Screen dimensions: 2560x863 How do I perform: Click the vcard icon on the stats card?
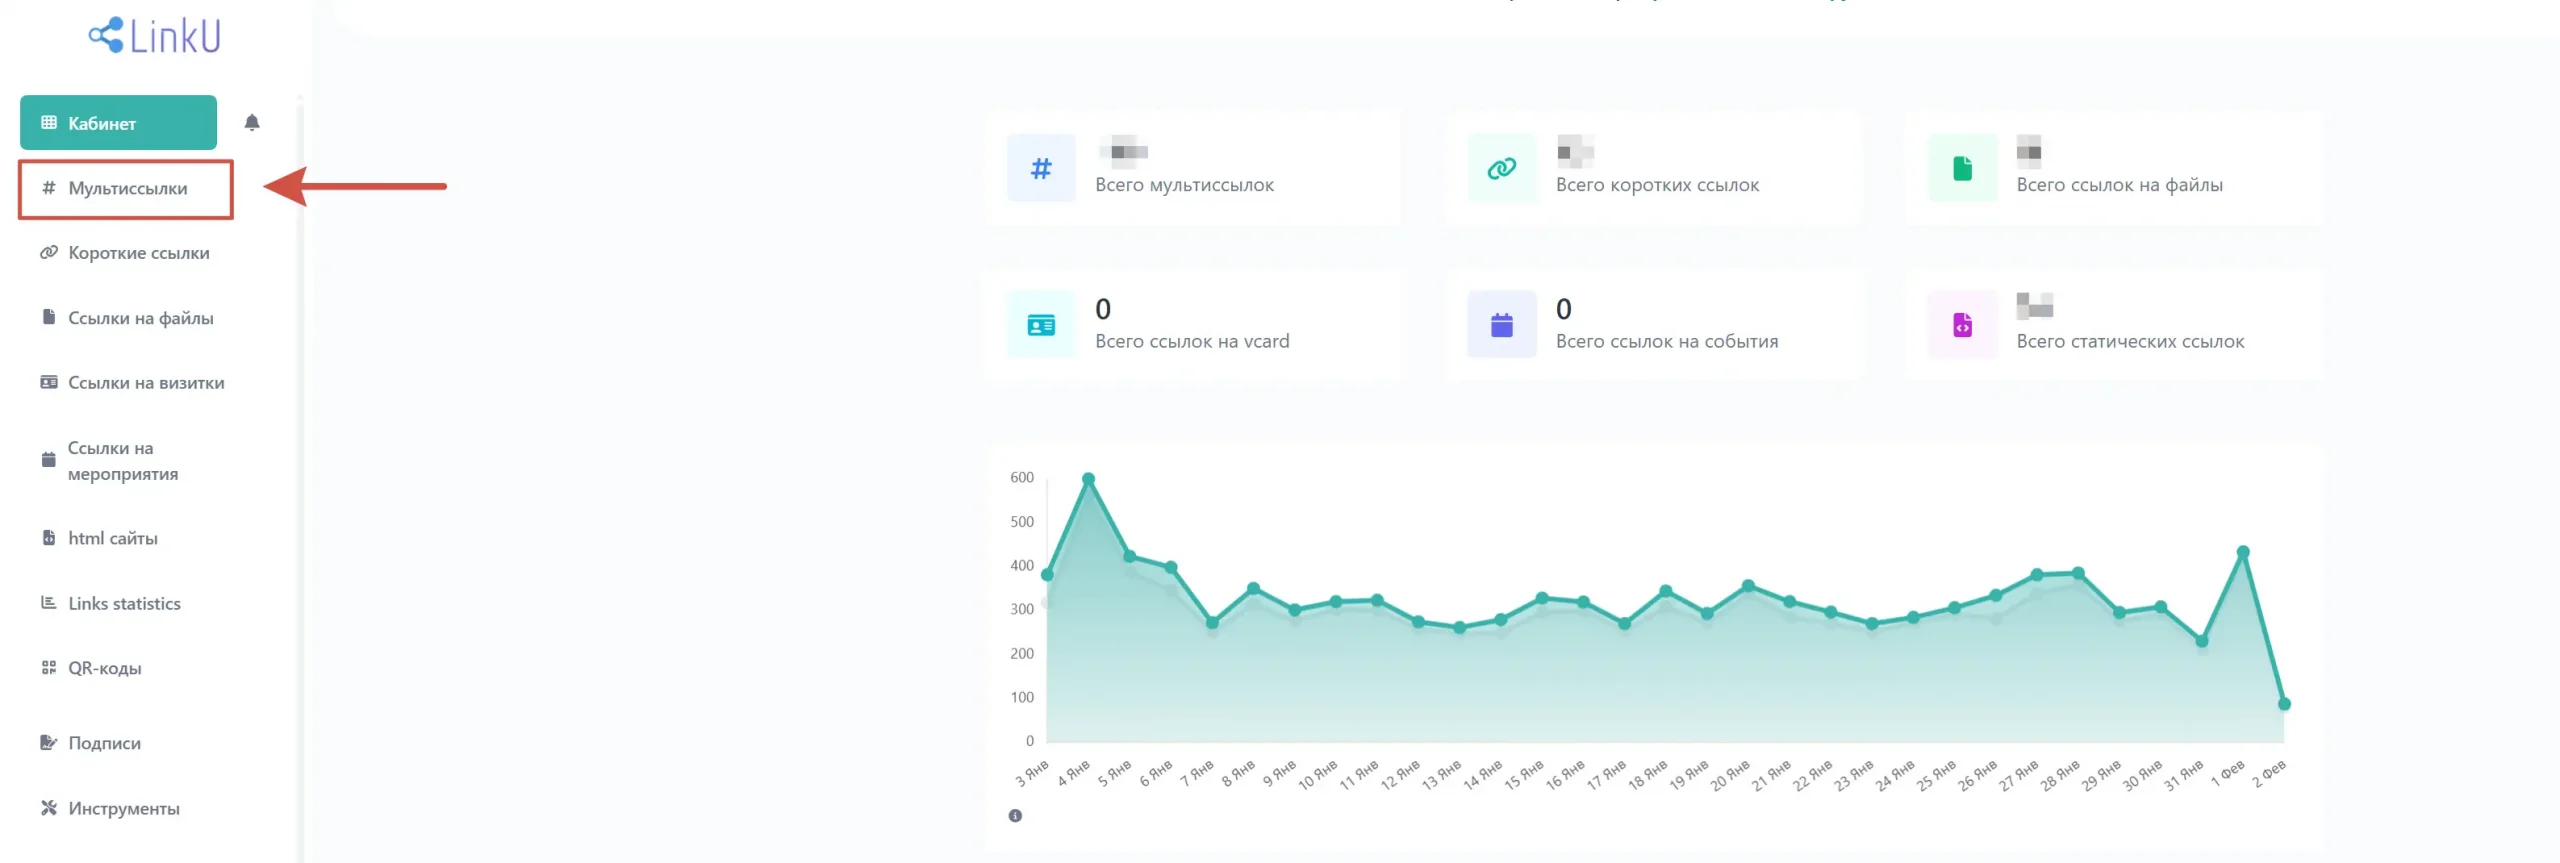(1041, 325)
